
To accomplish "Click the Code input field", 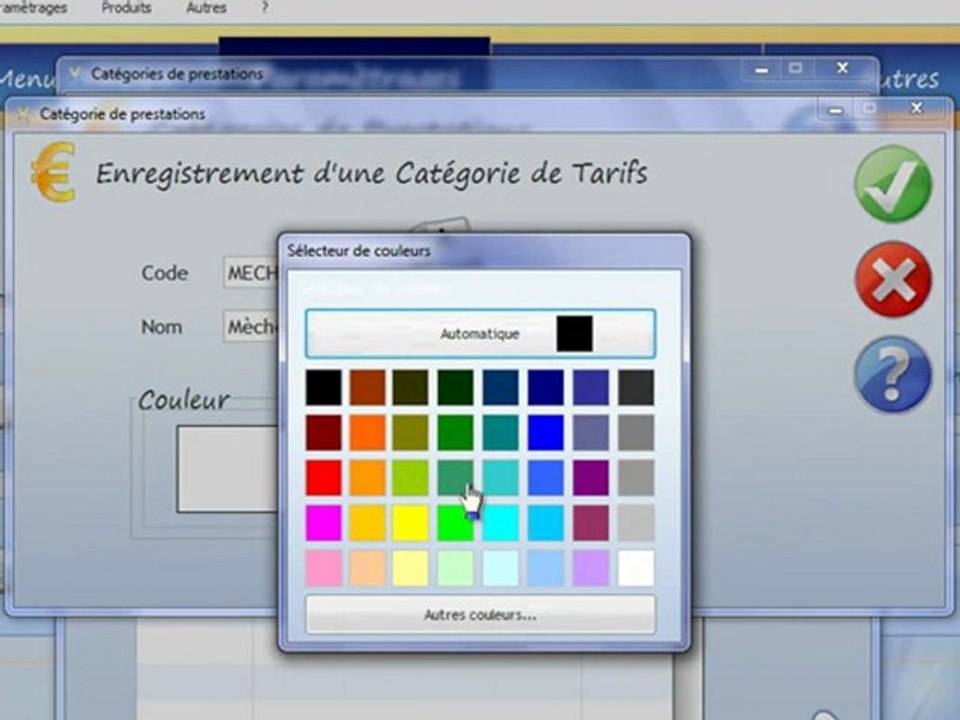I will click(251, 272).
